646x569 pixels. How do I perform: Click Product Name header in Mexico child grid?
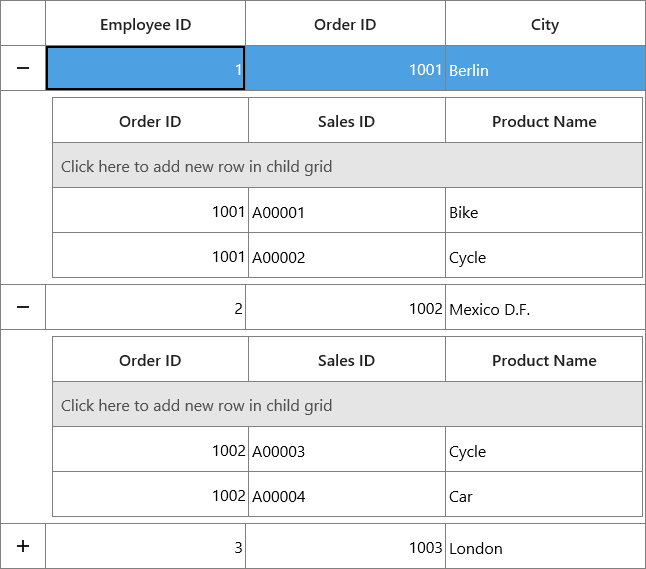pos(544,359)
